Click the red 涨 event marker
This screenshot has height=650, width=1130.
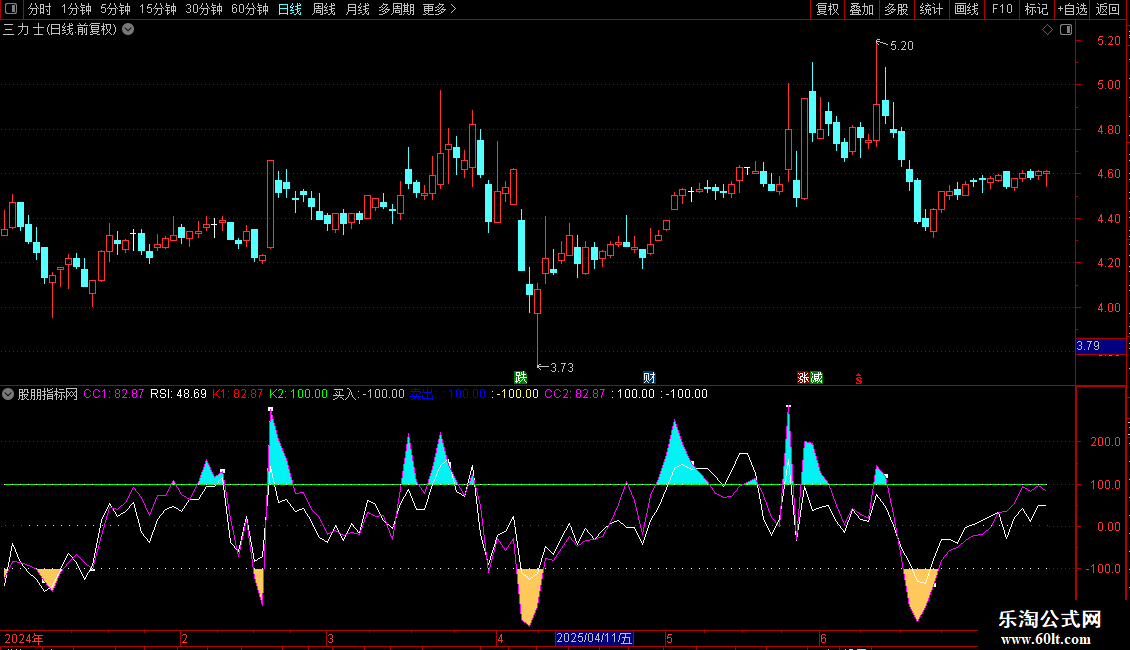pyautogui.click(x=804, y=378)
